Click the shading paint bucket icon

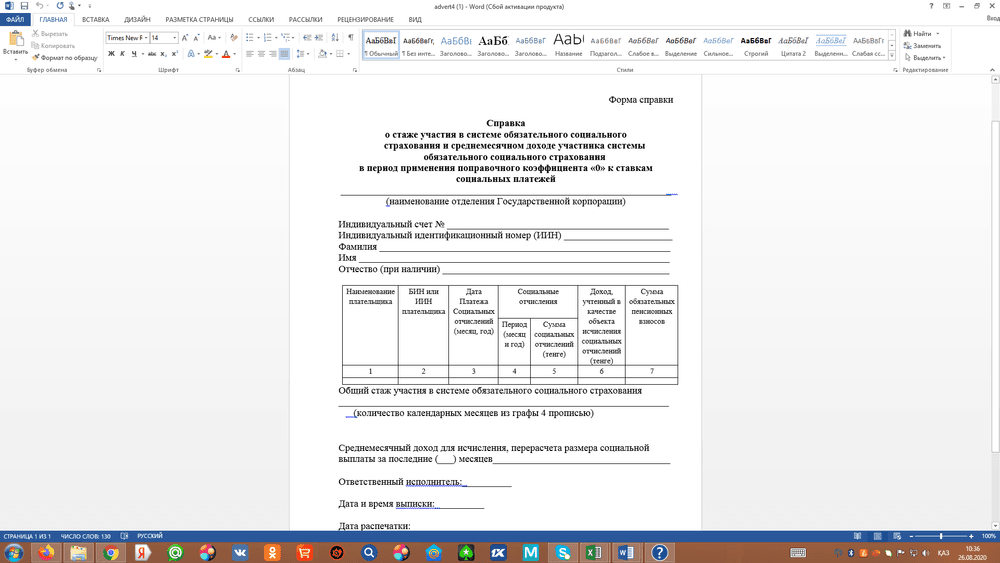[x=322, y=54]
